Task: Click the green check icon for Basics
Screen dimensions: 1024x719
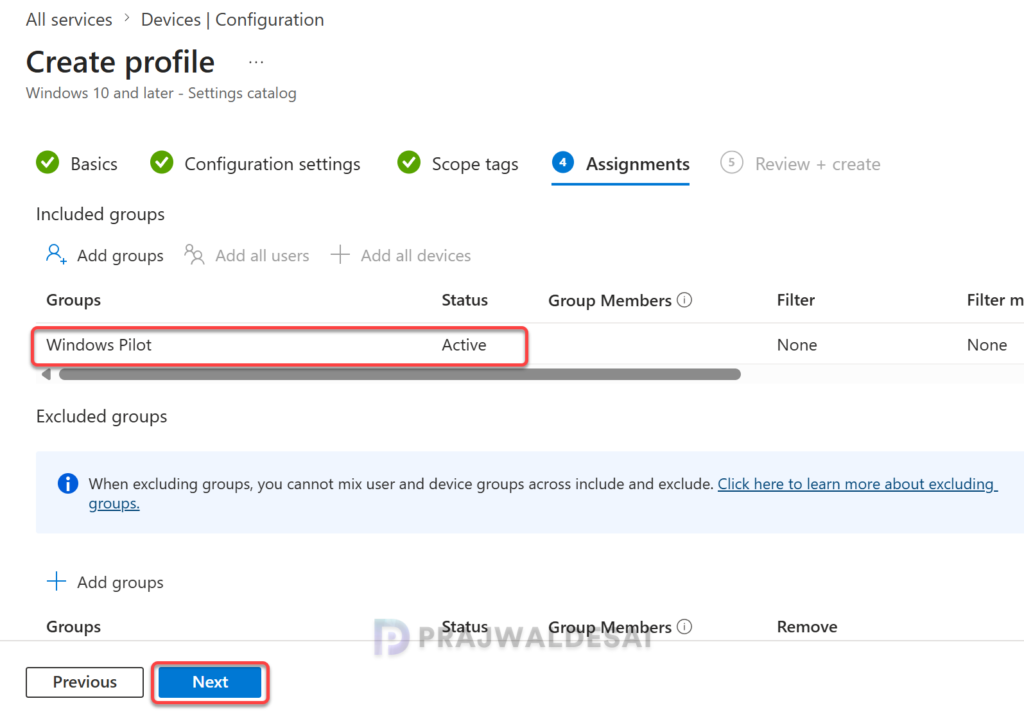Action: [x=48, y=162]
